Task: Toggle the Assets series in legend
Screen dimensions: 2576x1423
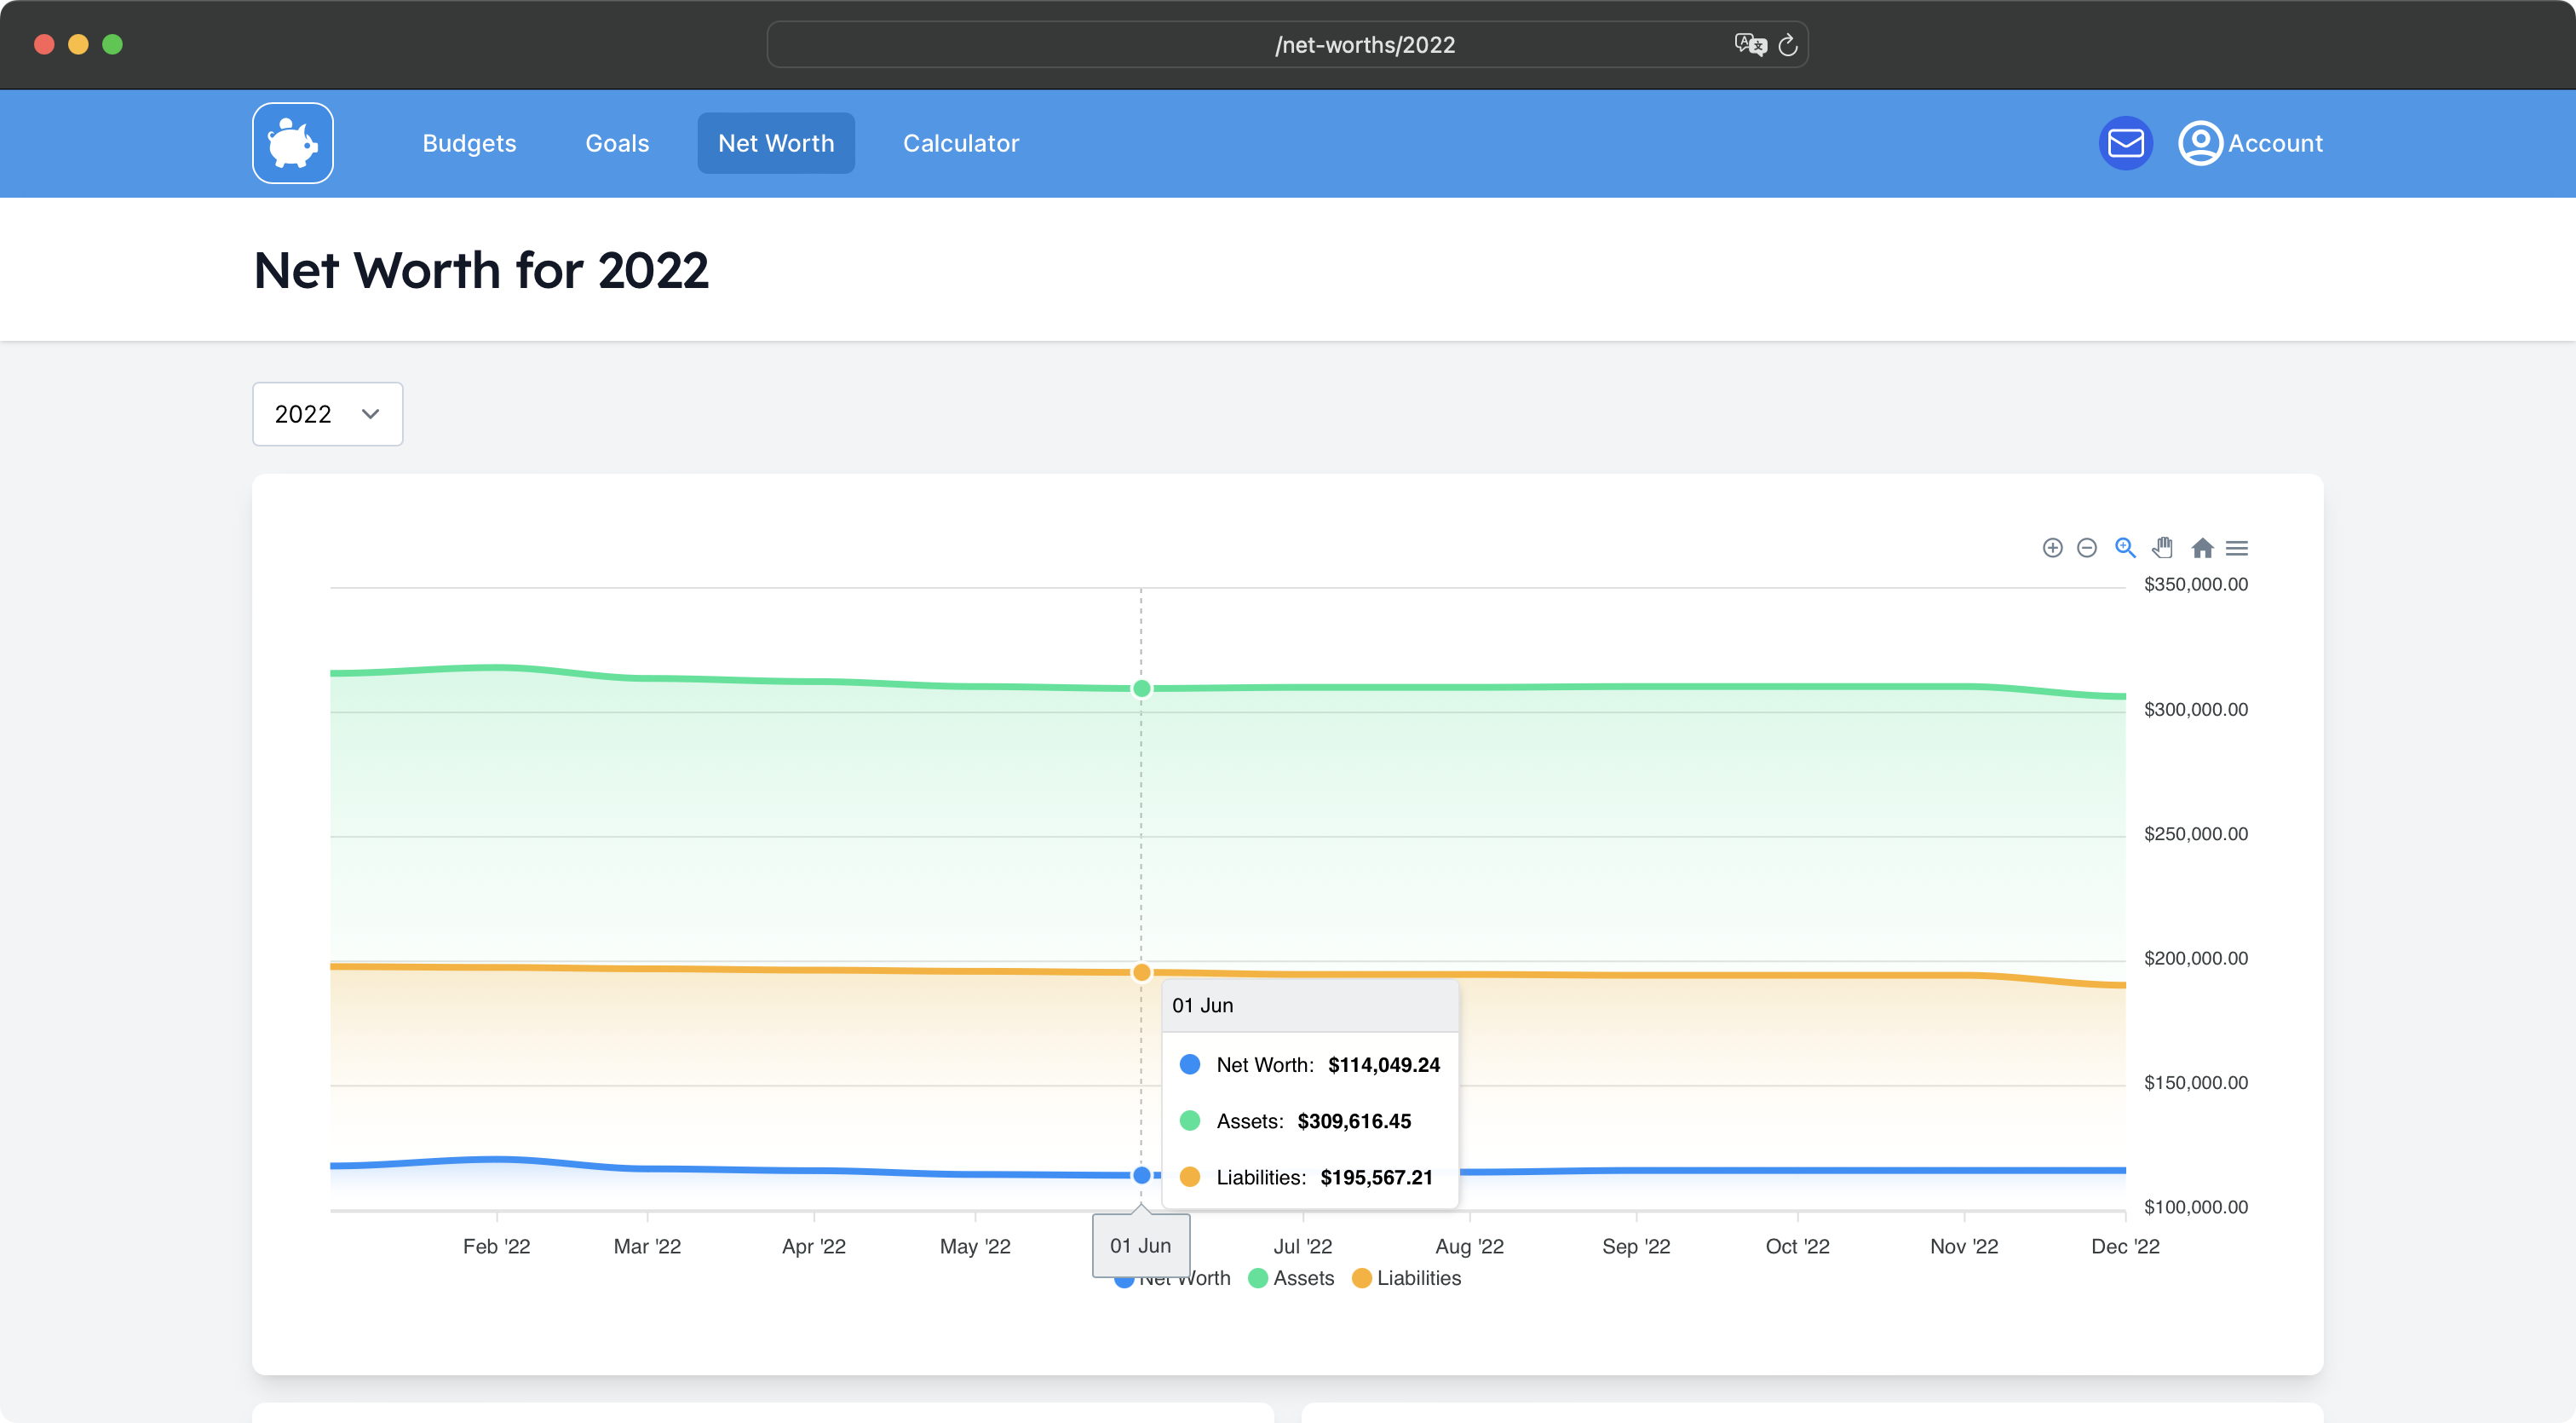Action: click(1292, 1278)
